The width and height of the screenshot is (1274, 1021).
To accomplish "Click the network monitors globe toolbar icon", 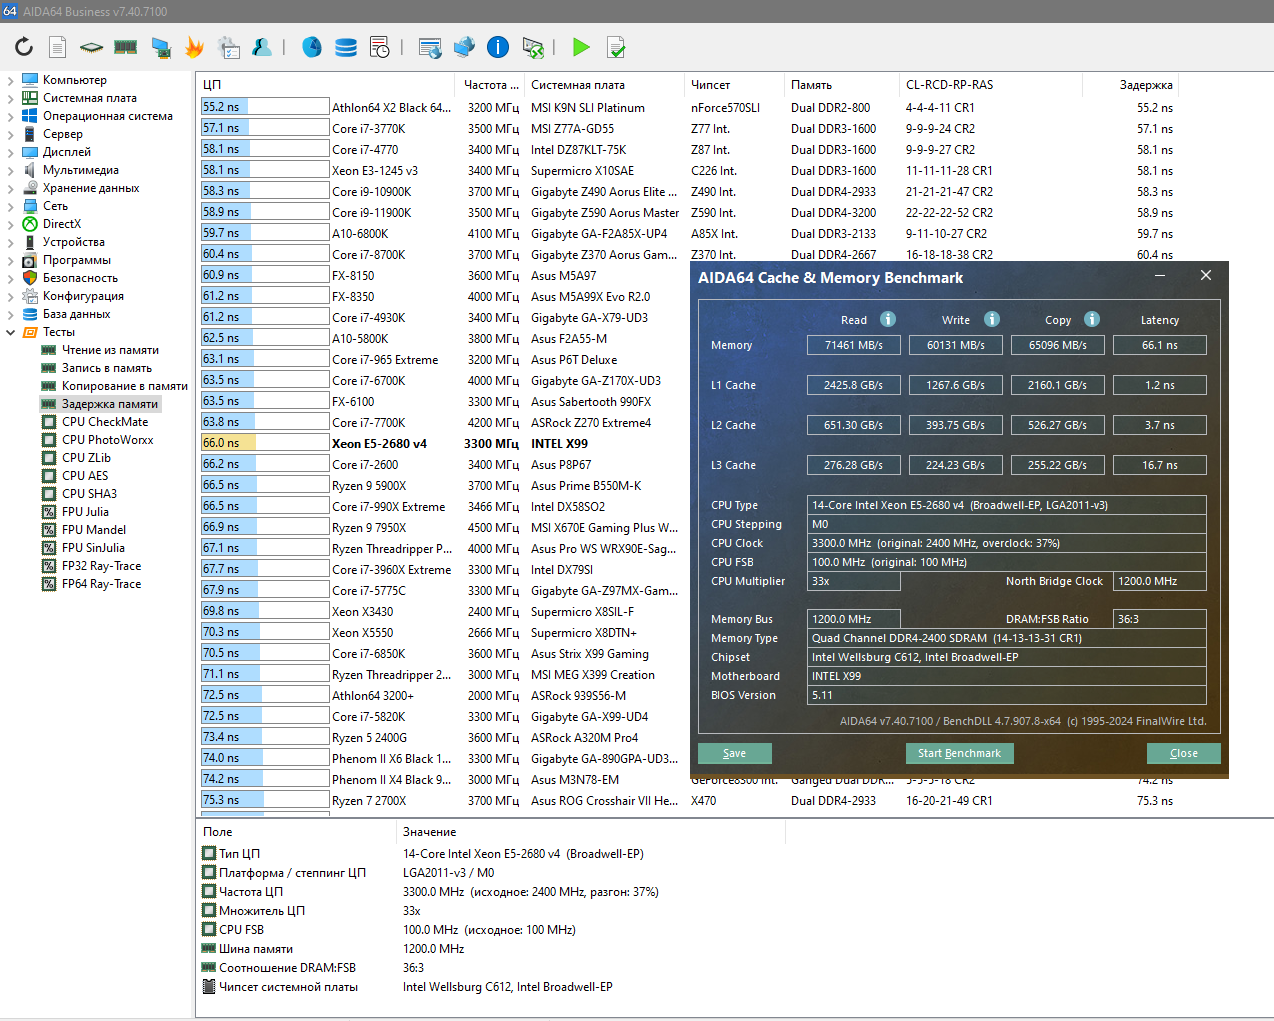I will pyautogui.click(x=464, y=46).
